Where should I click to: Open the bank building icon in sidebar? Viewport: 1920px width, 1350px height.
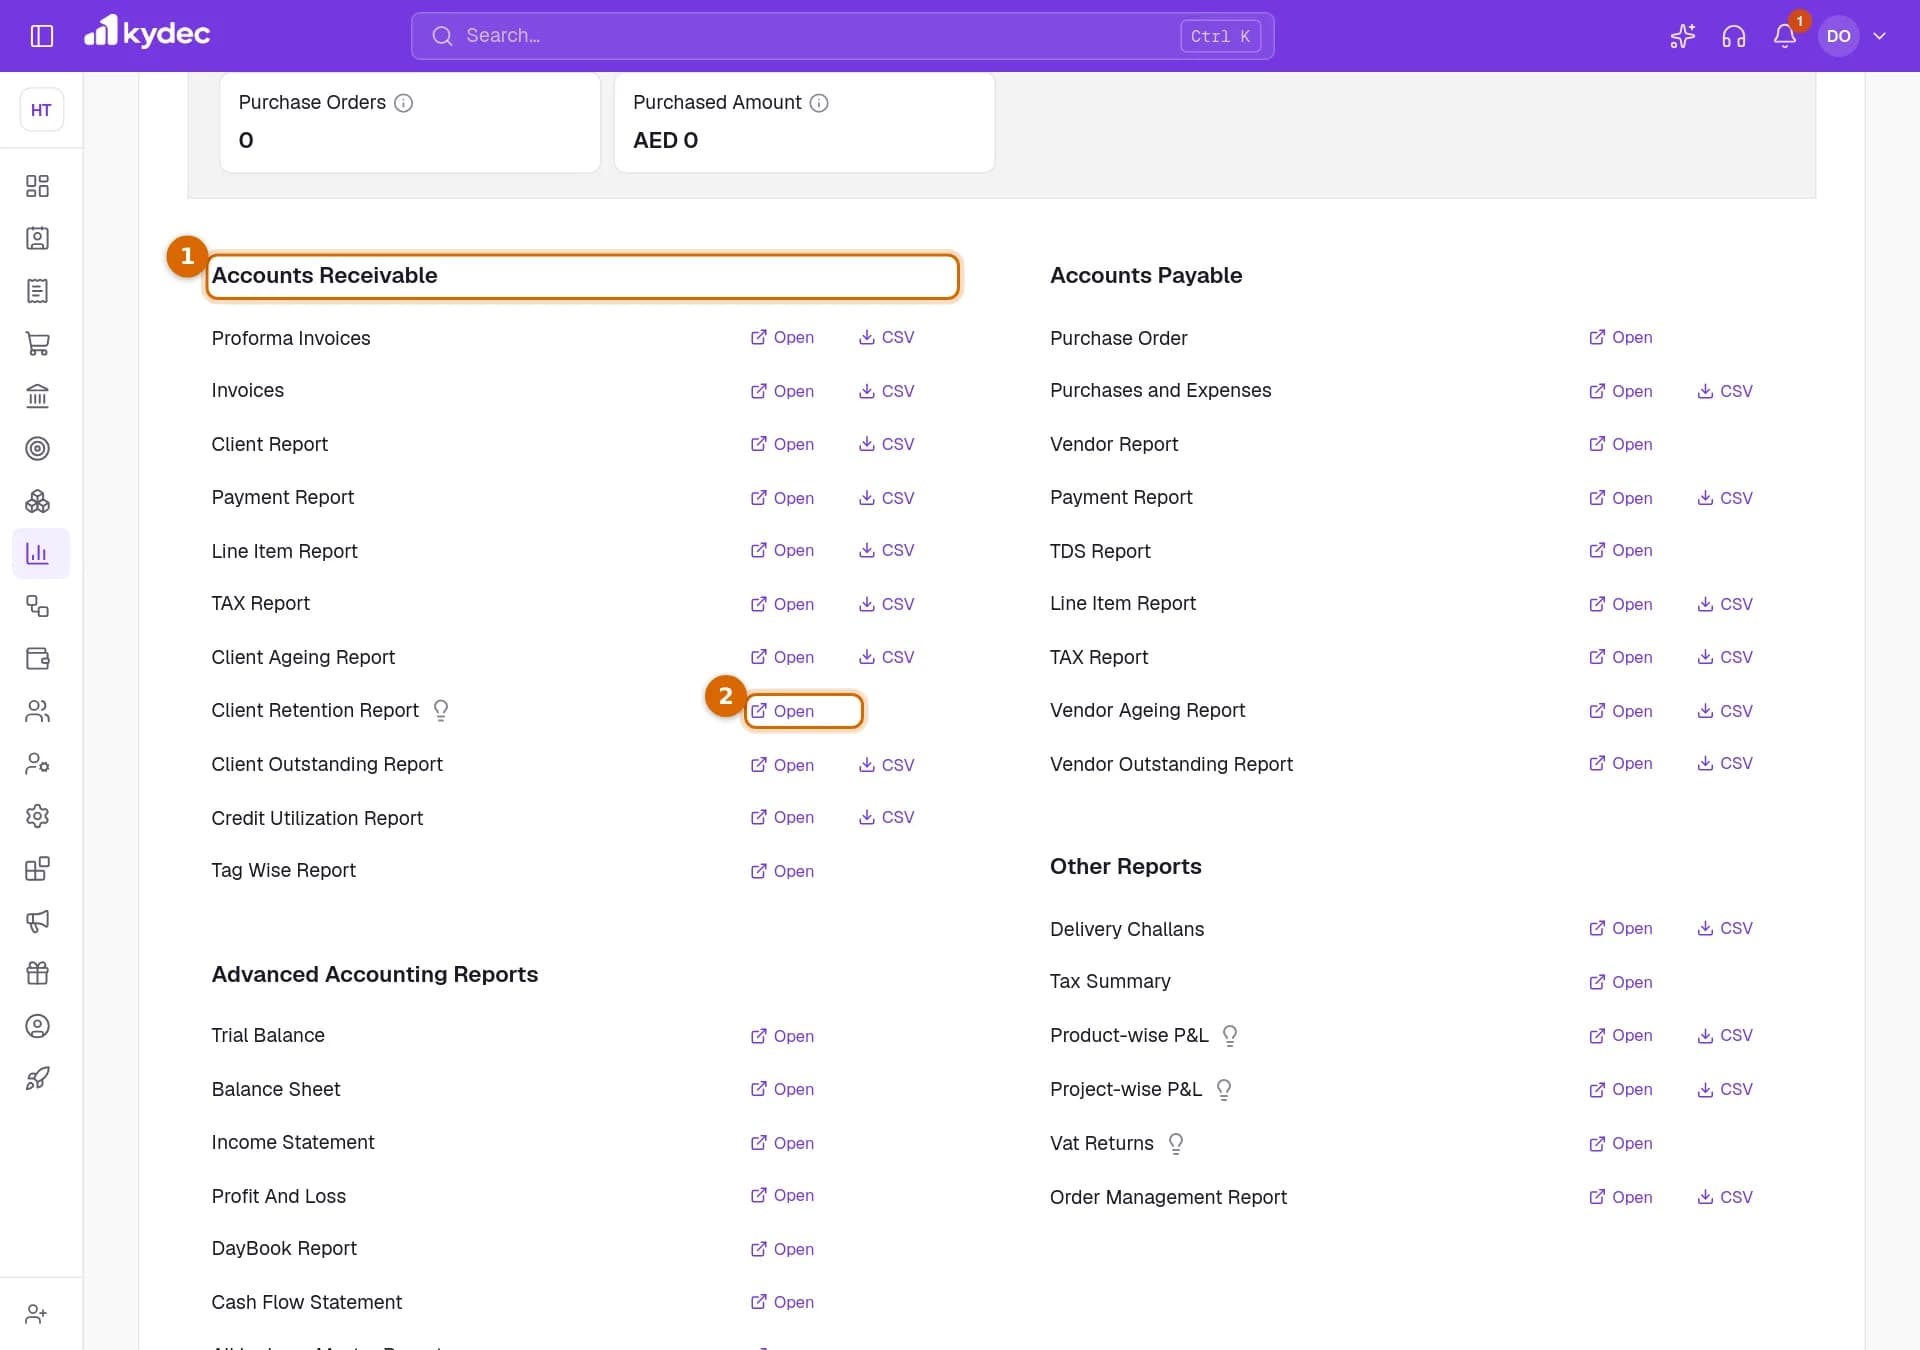[37, 396]
